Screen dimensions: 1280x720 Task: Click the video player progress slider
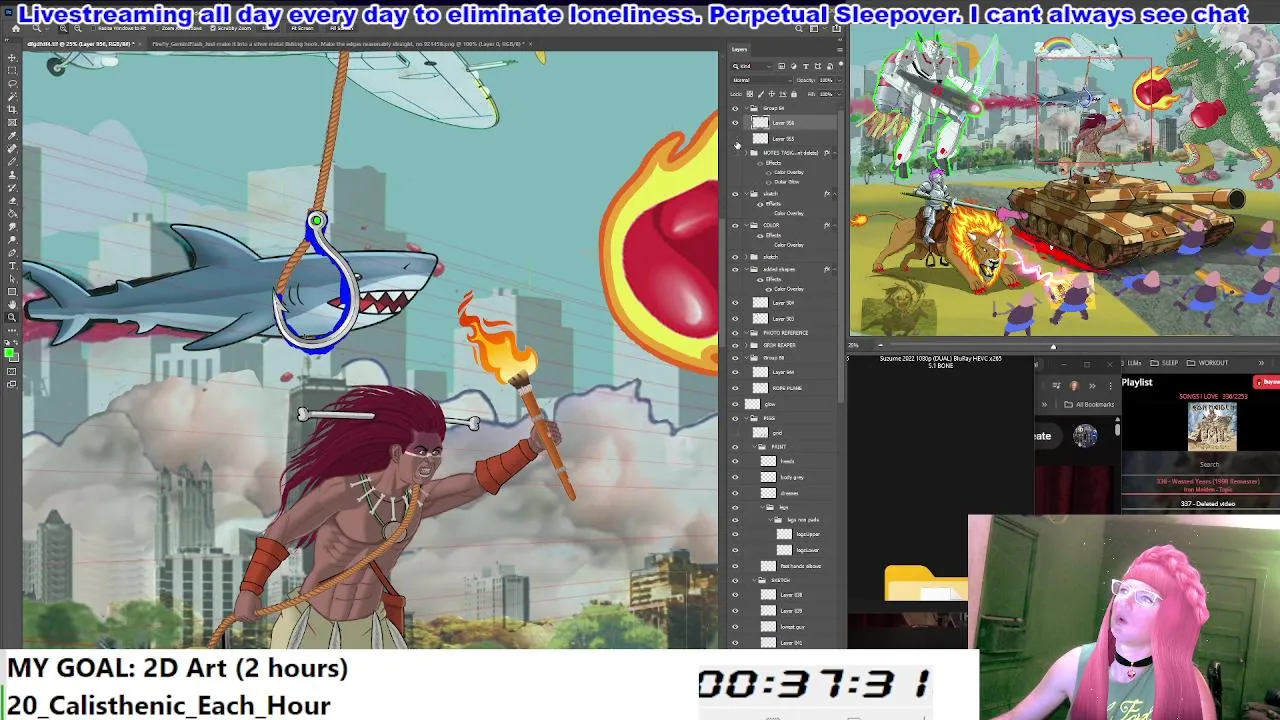click(1052, 347)
